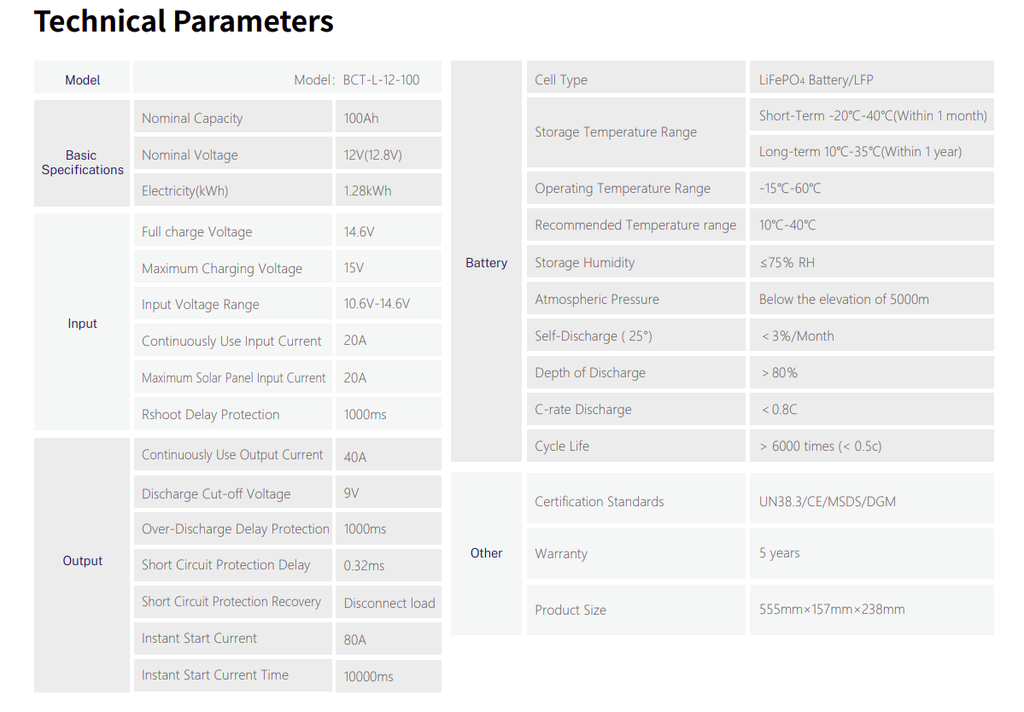Viewport: 1024px width, 712px height.
Task: Click the Technical Parameters heading
Action: [184, 21]
